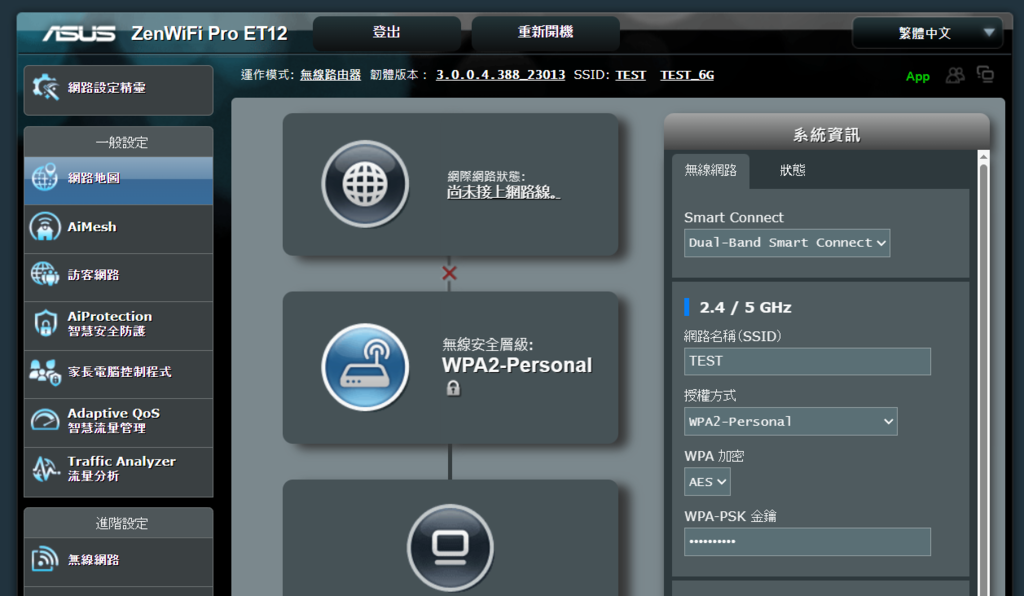Open AiProtection shield lock icon

click(45, 324)
